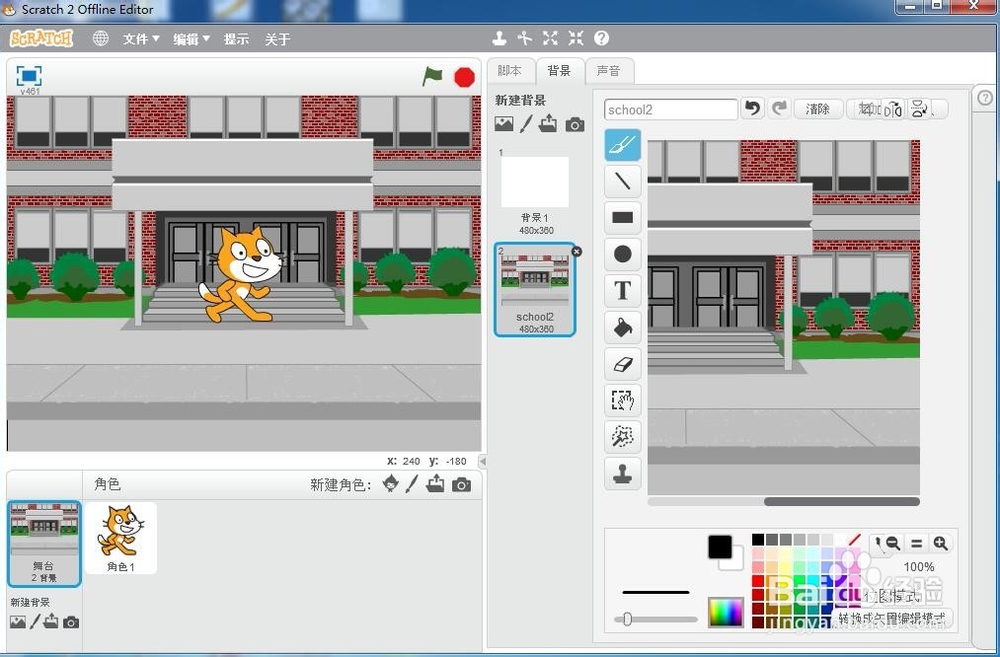1000x657 pixels.
Task: Flip the backdrop up-down
Action: tap(919, 109)
